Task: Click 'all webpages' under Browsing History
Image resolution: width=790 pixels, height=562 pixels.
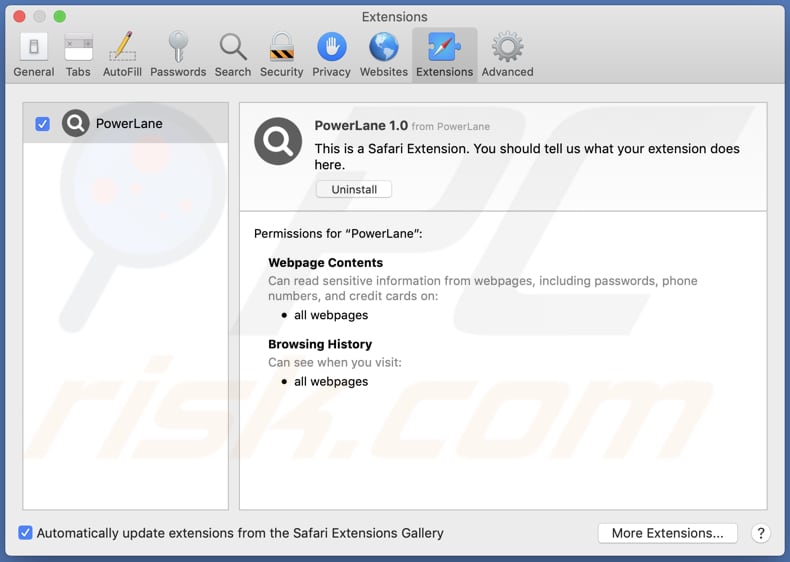Action: (331, 382)
